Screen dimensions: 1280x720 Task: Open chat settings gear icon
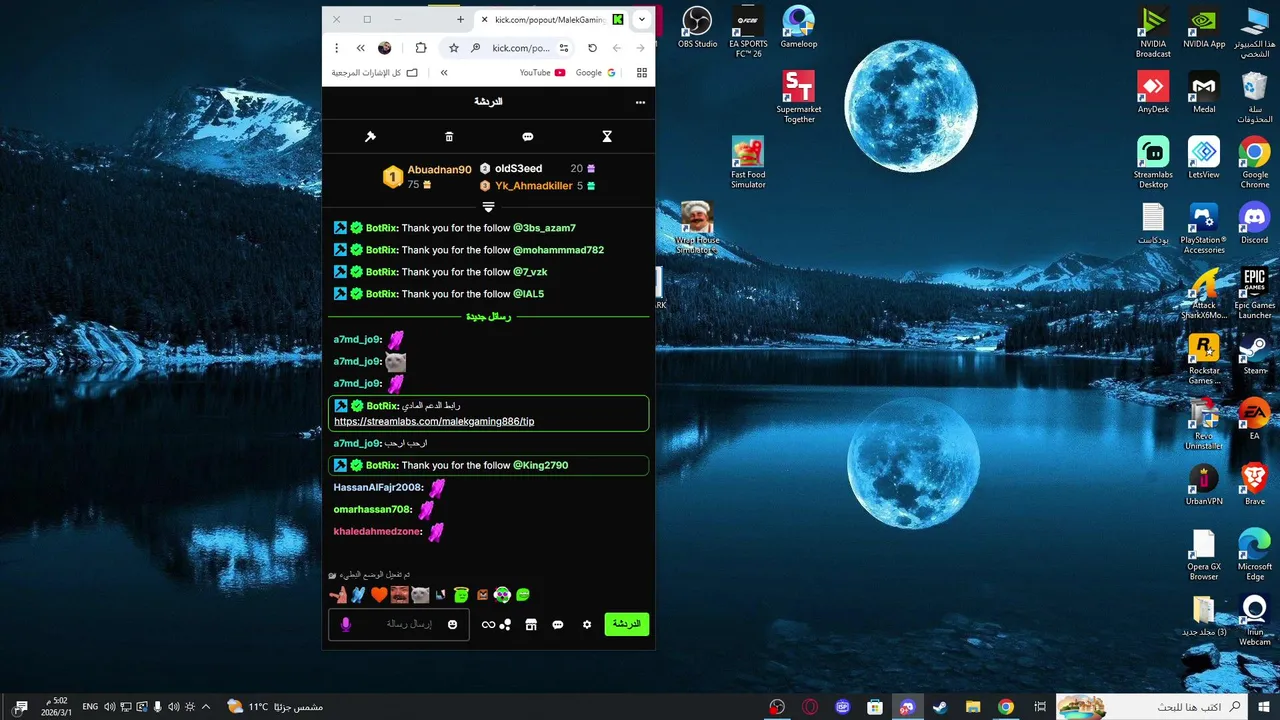pos(587,625)
